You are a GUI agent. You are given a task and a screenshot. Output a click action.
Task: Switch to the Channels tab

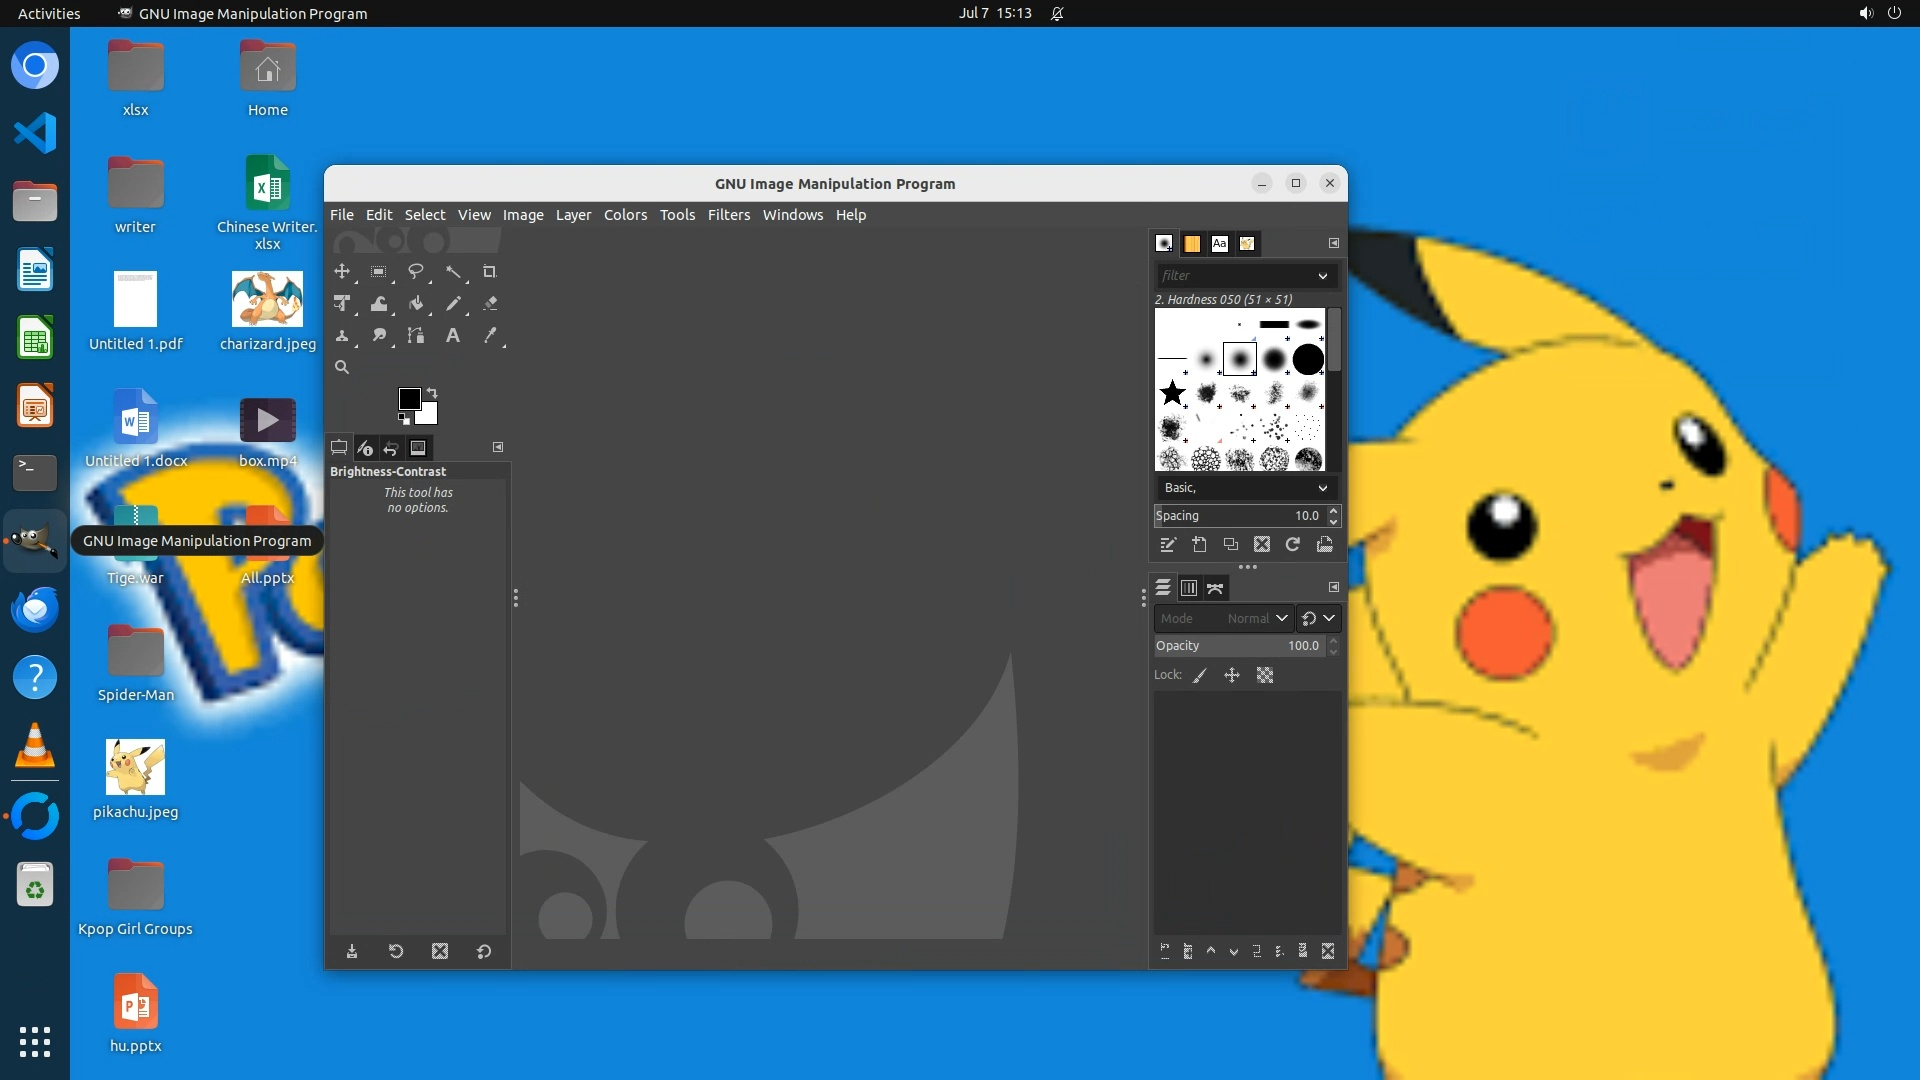coord(1189,588)
